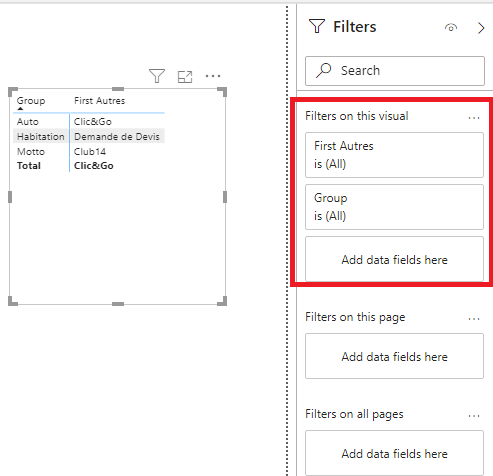Open focus mode for the table visual
The image size is (493, 476).
[x=185, y=77]
